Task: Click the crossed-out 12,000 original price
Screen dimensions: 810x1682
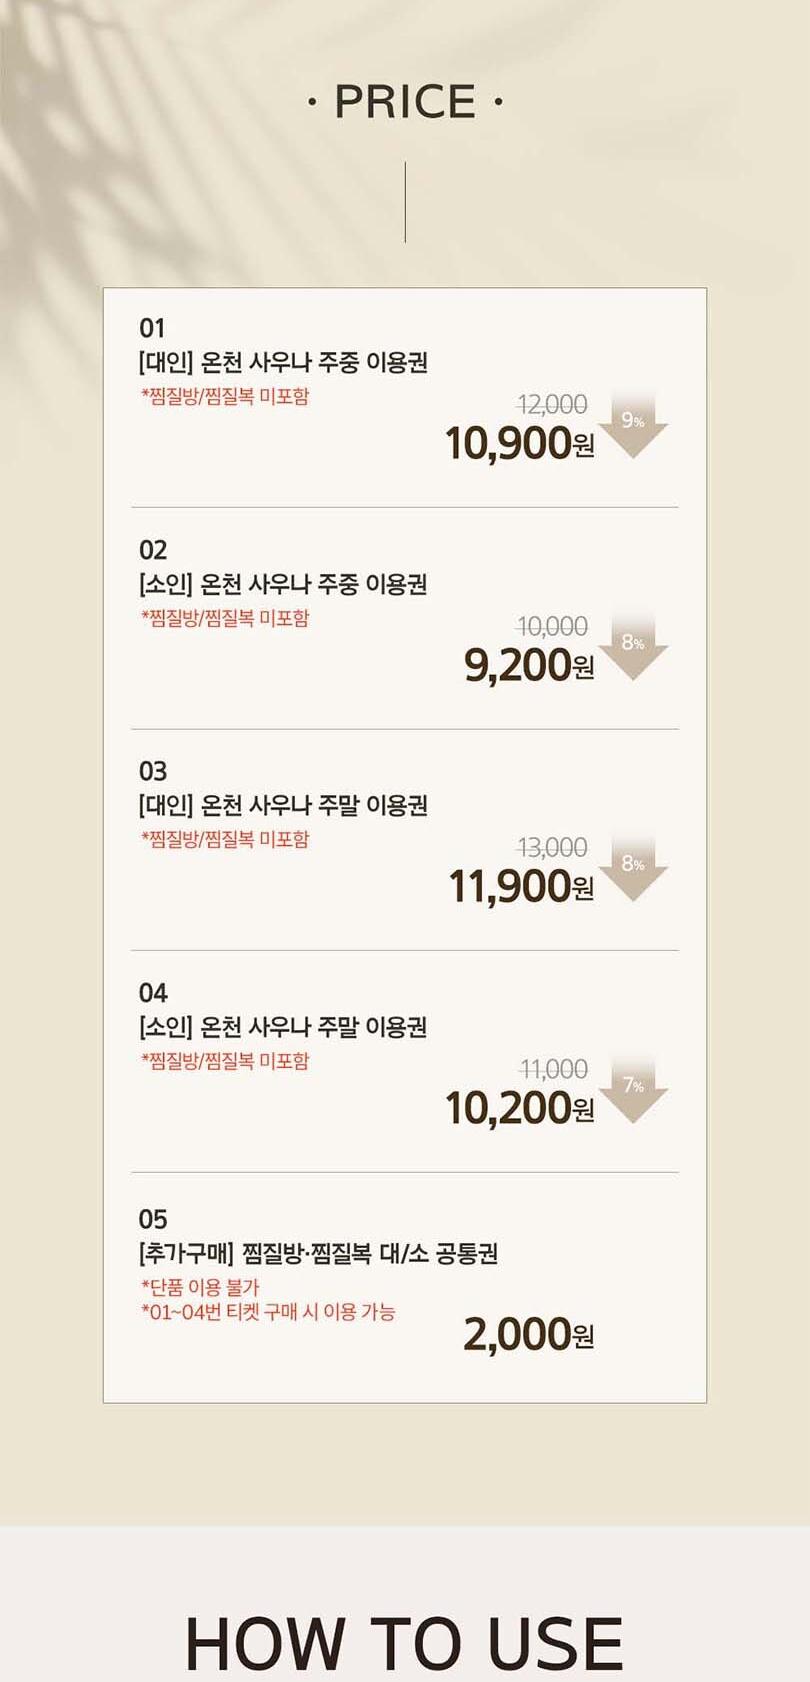Action: tap(552, 405)
